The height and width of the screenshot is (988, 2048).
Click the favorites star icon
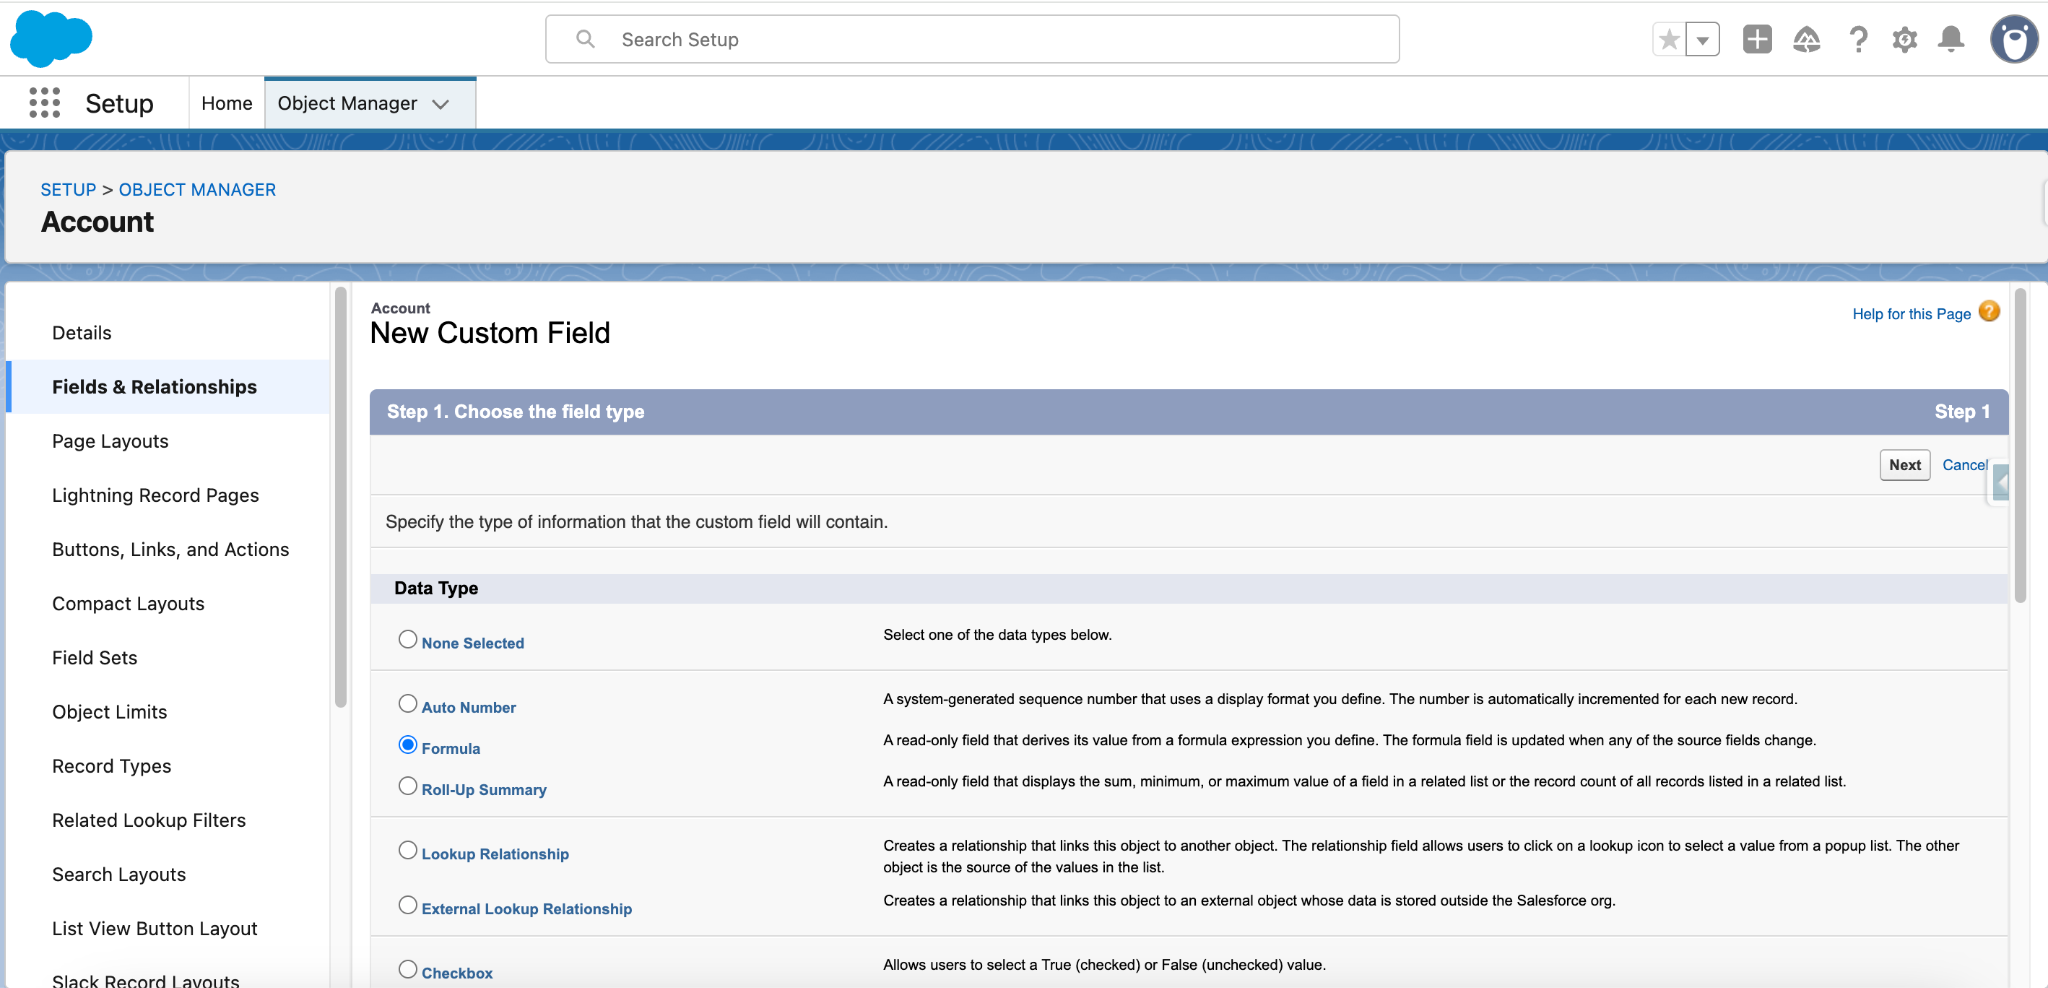(x=1669, y=40)
